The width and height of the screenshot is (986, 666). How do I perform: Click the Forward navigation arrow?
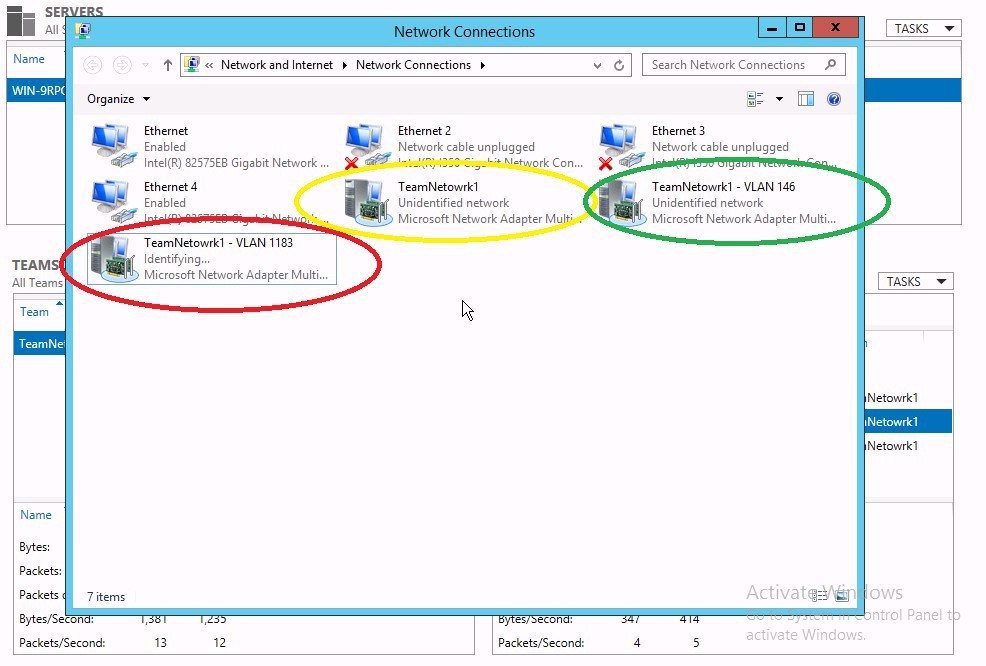(x=122, y=65)
